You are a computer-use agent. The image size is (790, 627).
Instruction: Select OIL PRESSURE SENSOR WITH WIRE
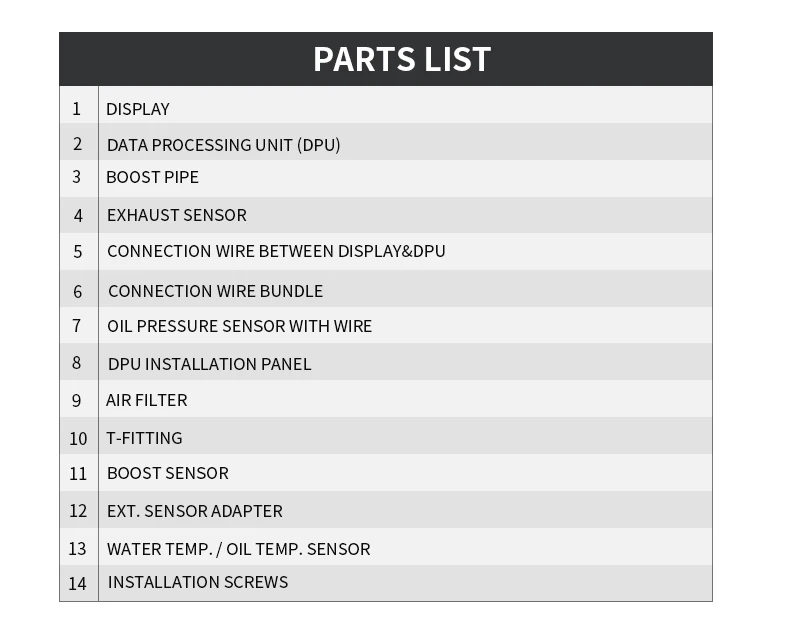[x=239, y=326]
